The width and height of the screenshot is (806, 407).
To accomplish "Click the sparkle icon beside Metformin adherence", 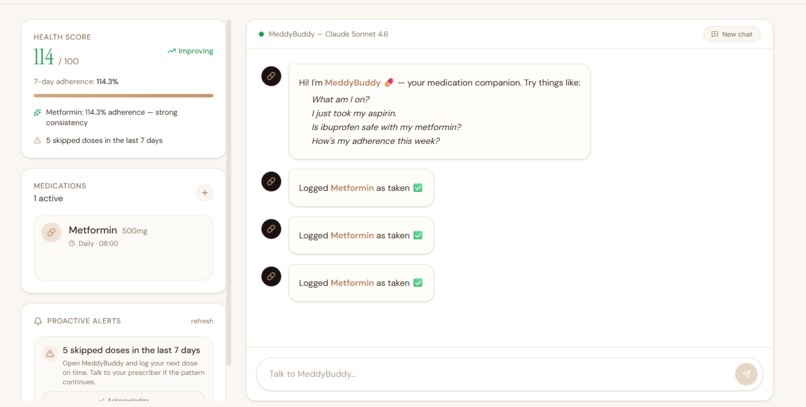I will [37, 112].
